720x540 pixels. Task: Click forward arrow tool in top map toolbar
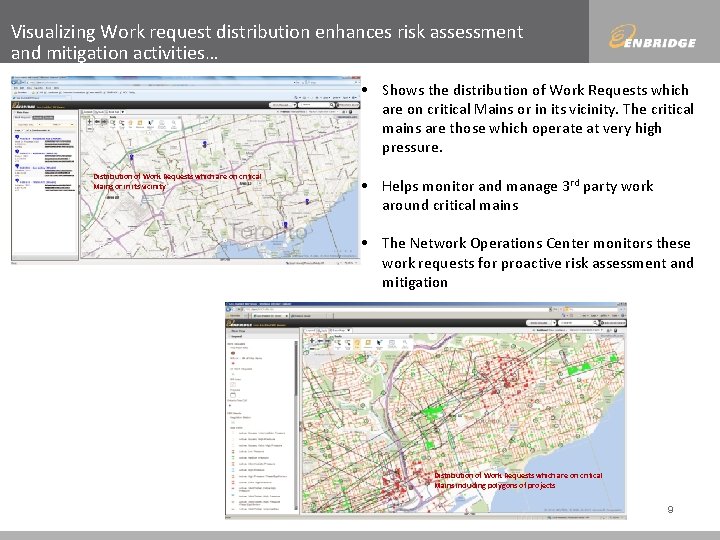(104, 122)
